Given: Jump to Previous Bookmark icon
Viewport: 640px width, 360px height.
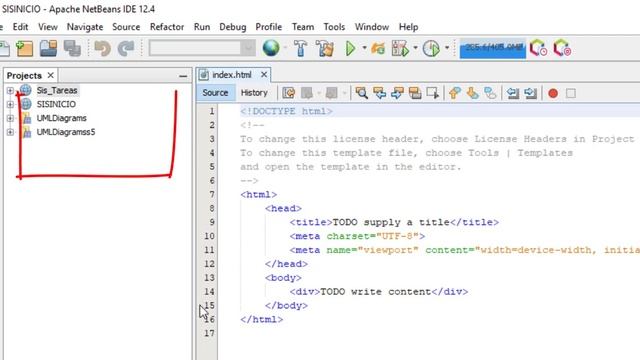Looking at the screenshot, I should pyautogui.click(x=455, y=93).
